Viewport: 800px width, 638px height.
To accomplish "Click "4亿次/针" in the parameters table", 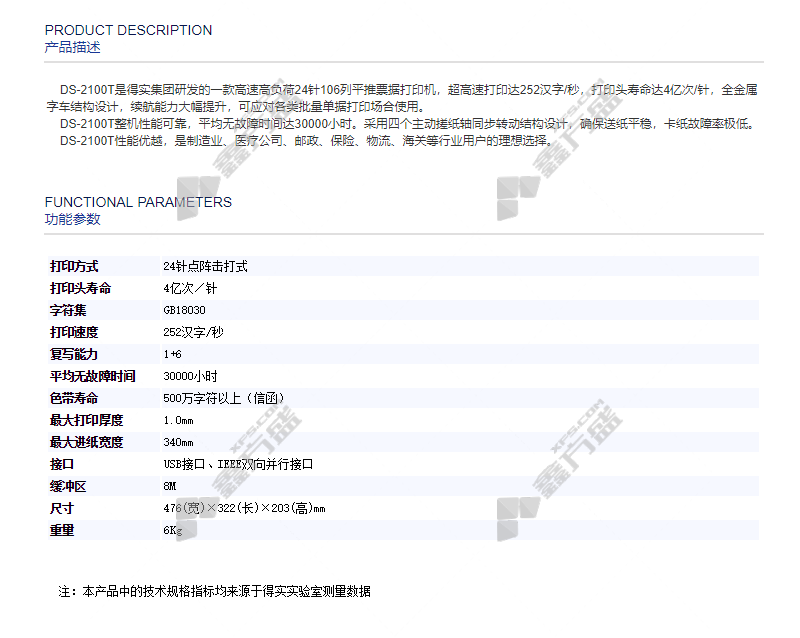I will (190, 288).
